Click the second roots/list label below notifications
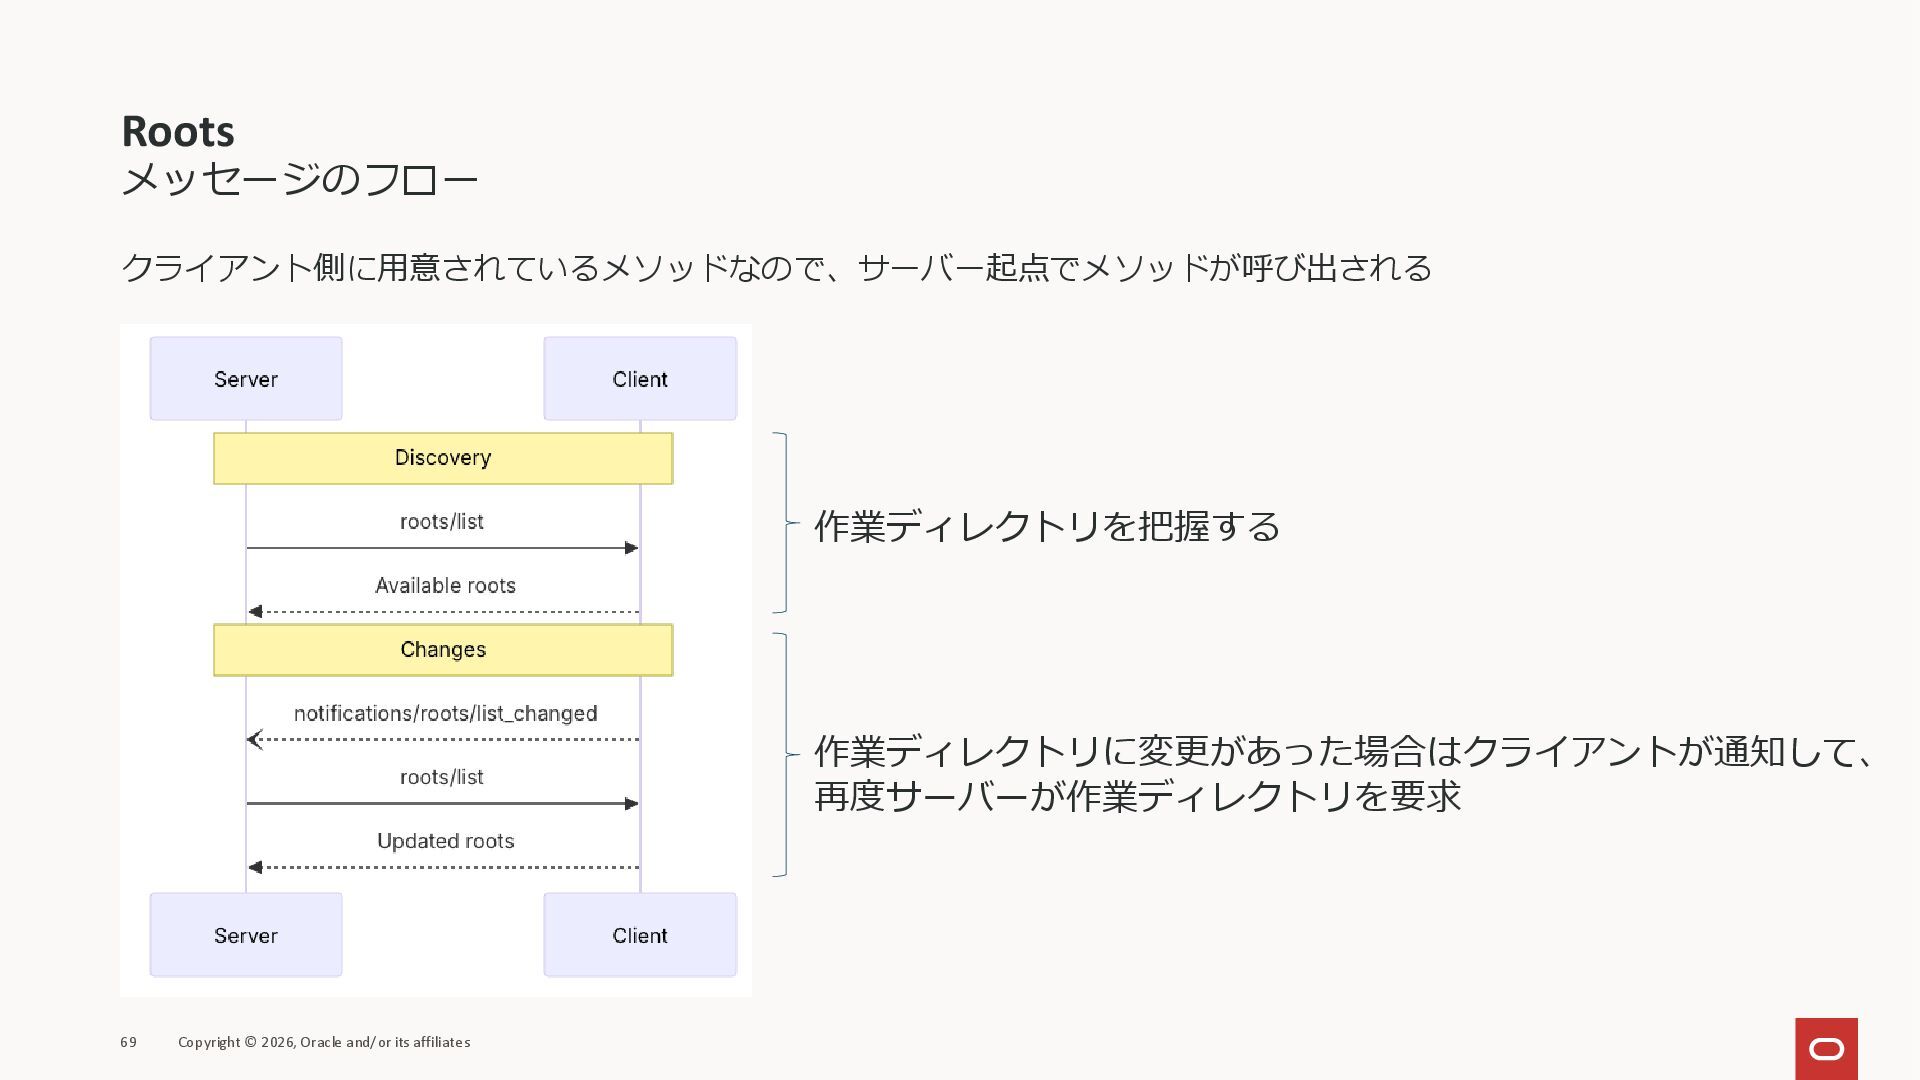The height and width of the screenshot is (1080, 1920). click(441, 778)
